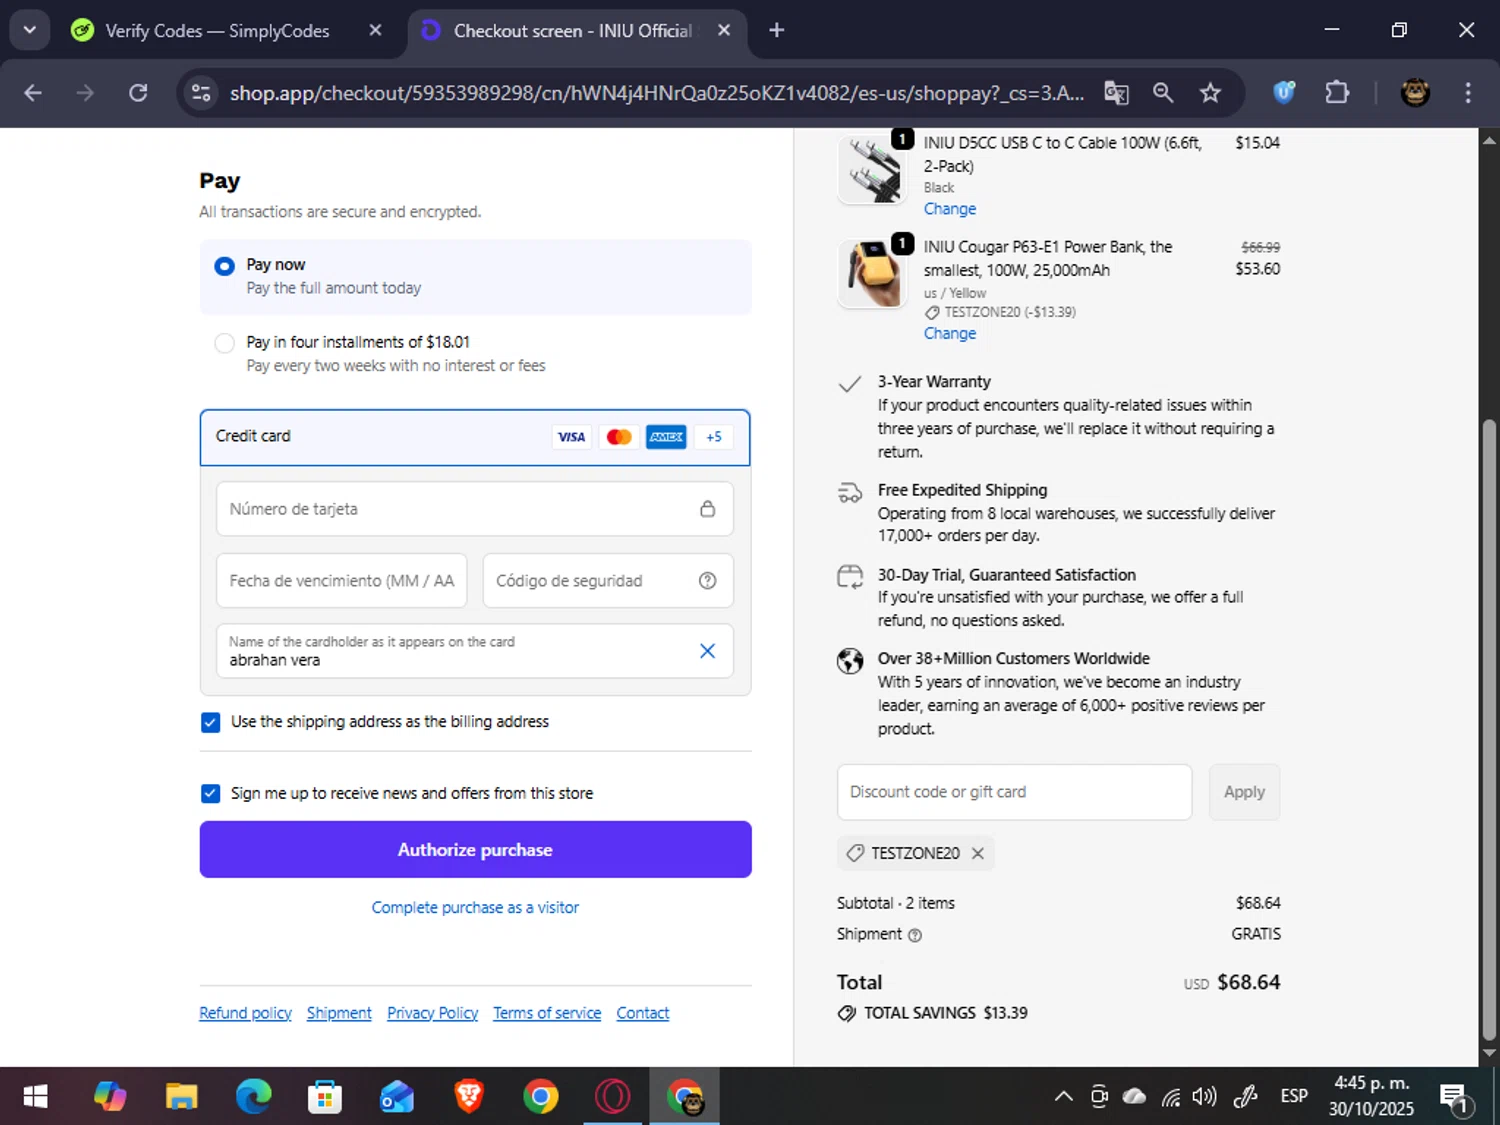Image resolution: width=1500 pixels, height=1125 pixels.
Task: Open the notification center icon
Action: (1456, 1098)
